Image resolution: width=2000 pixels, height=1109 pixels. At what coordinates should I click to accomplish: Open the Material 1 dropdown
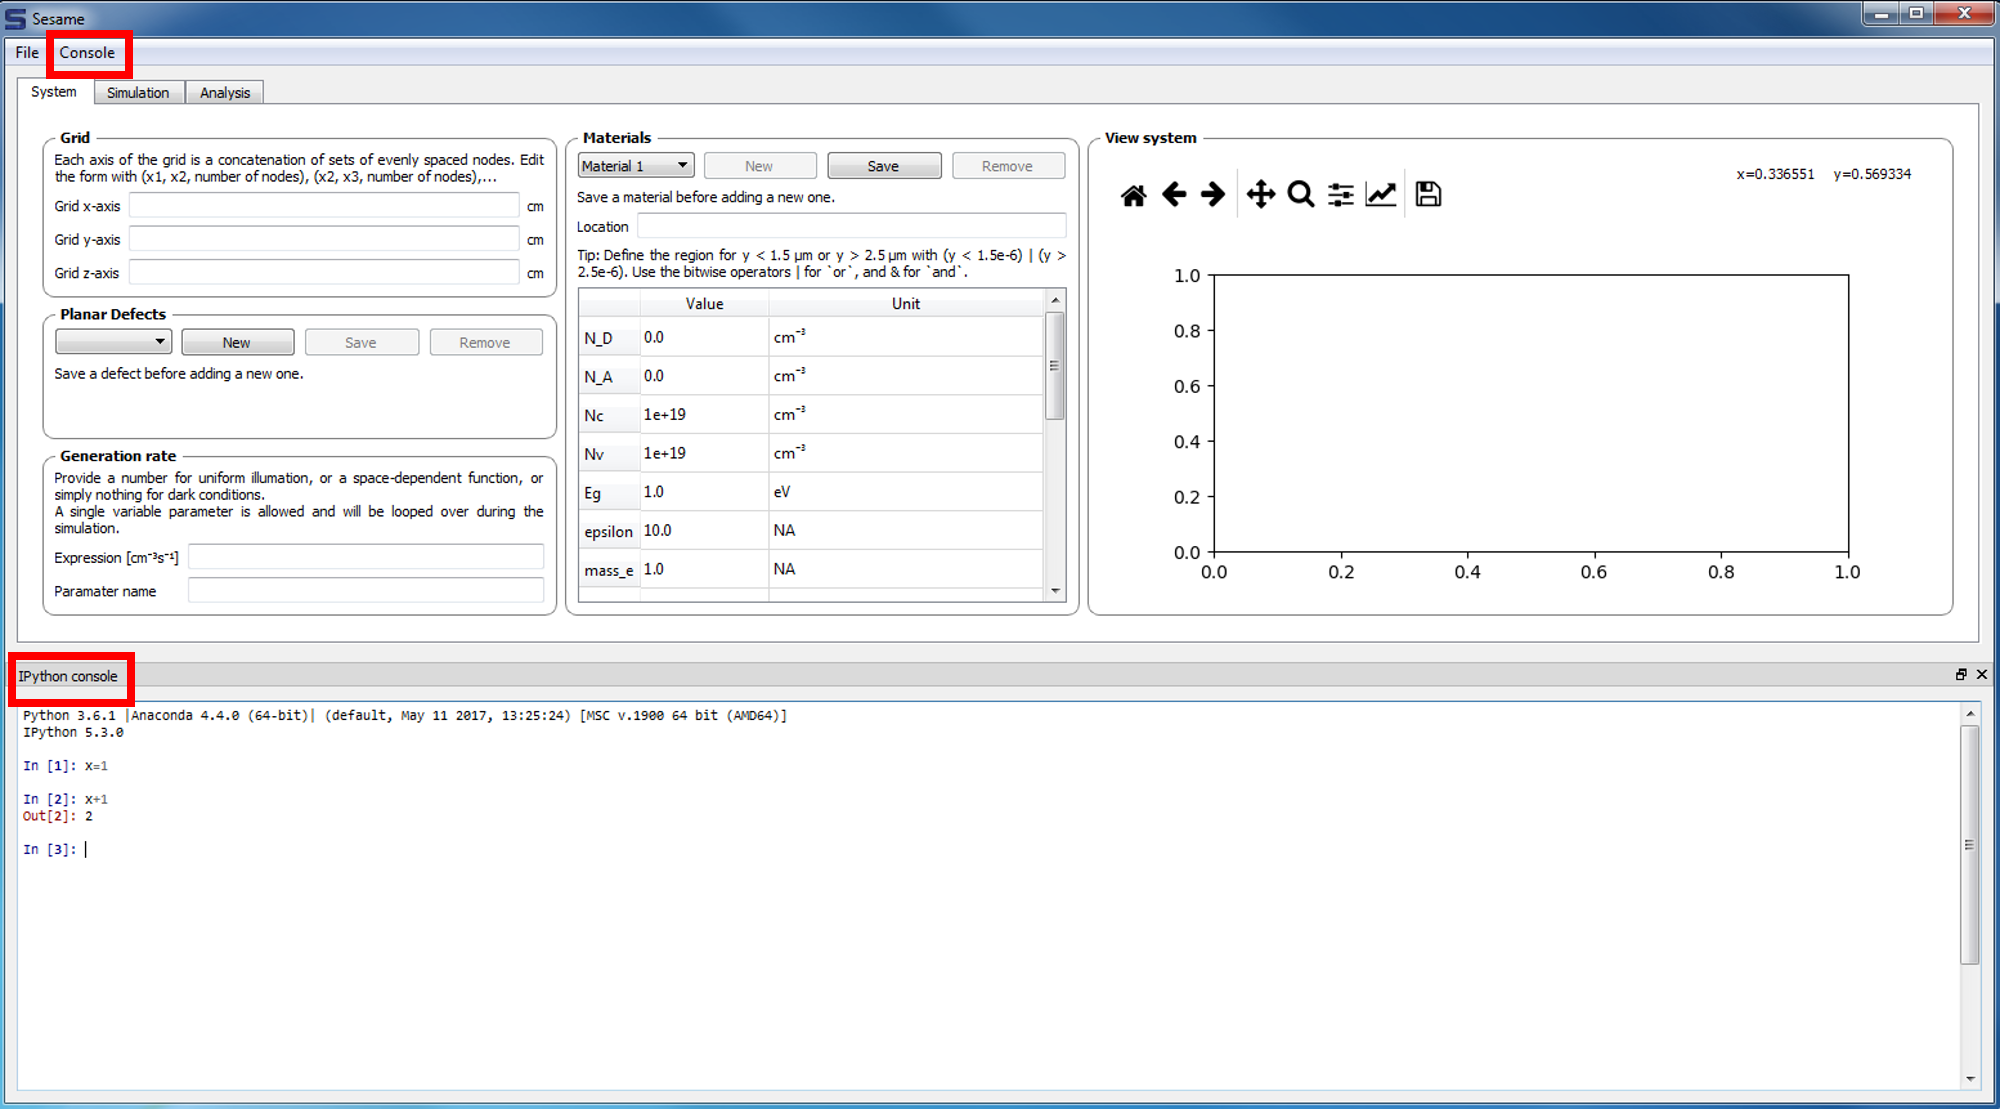click(x=636, y=166)
